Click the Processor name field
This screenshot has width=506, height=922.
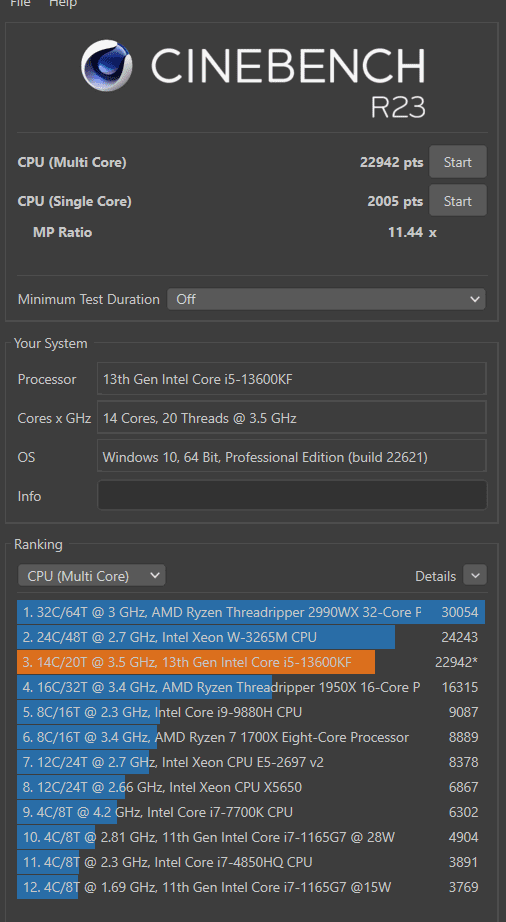pos(292,379)
